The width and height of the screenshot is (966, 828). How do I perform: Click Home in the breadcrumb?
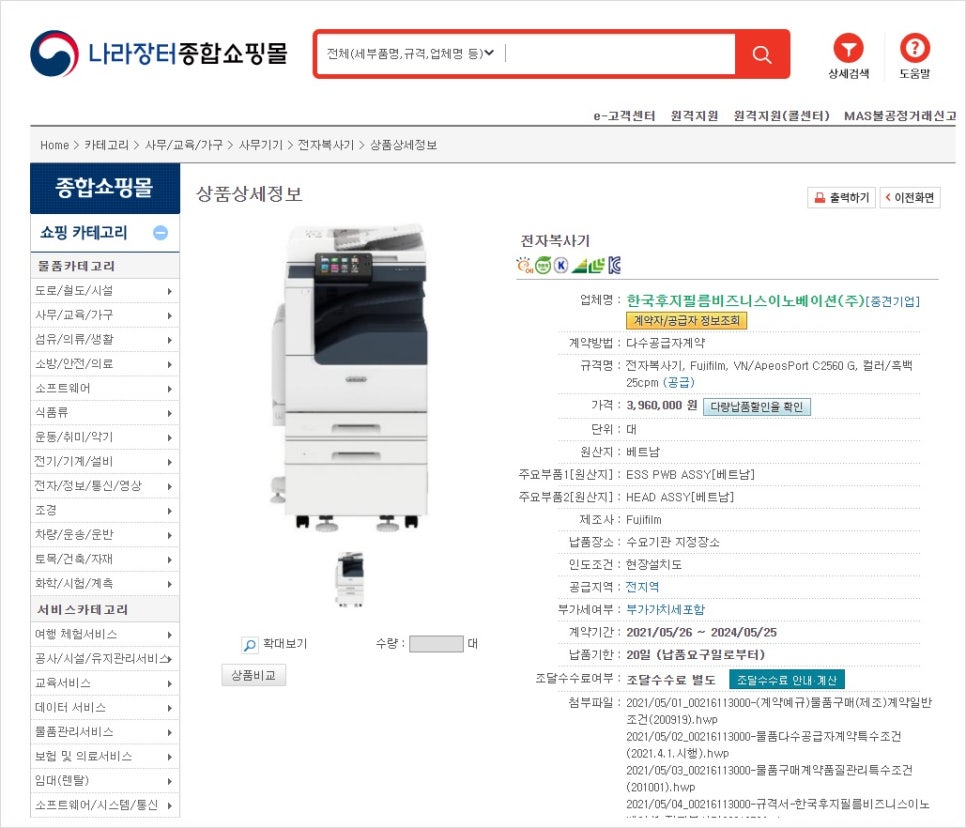[x=54, y=145]
